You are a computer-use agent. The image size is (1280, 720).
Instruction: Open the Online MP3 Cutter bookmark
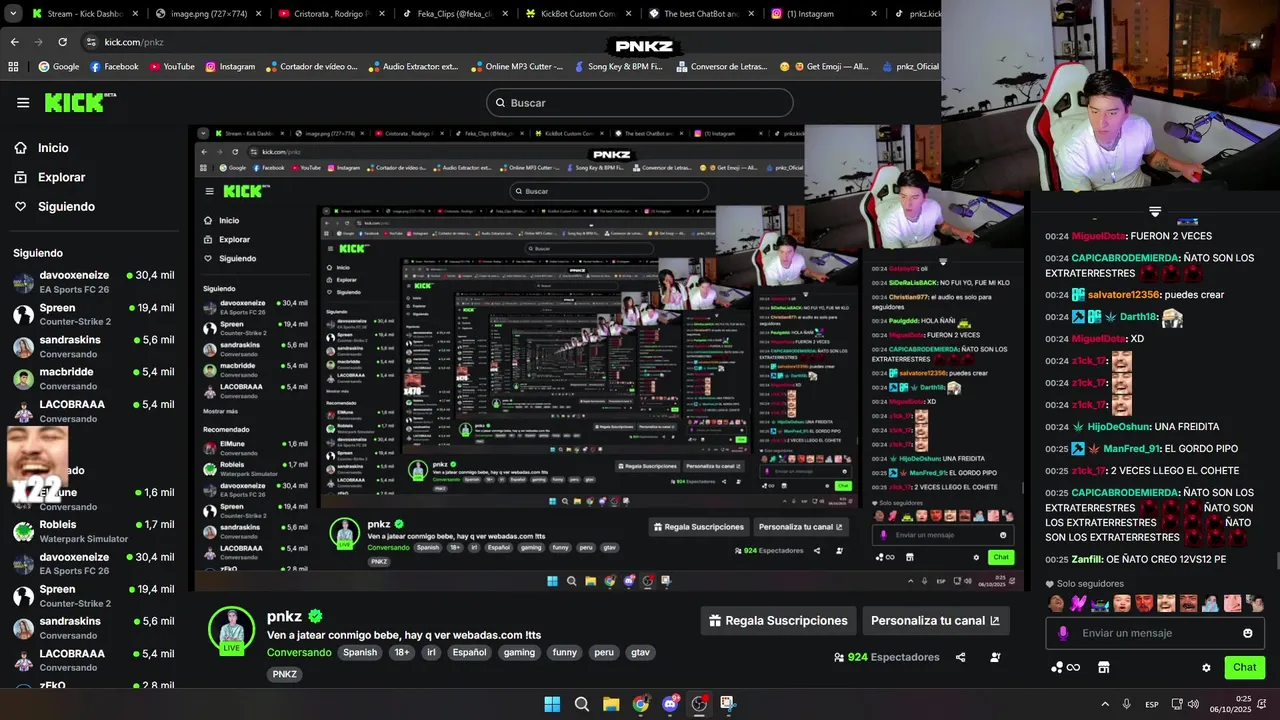point(517,67)
